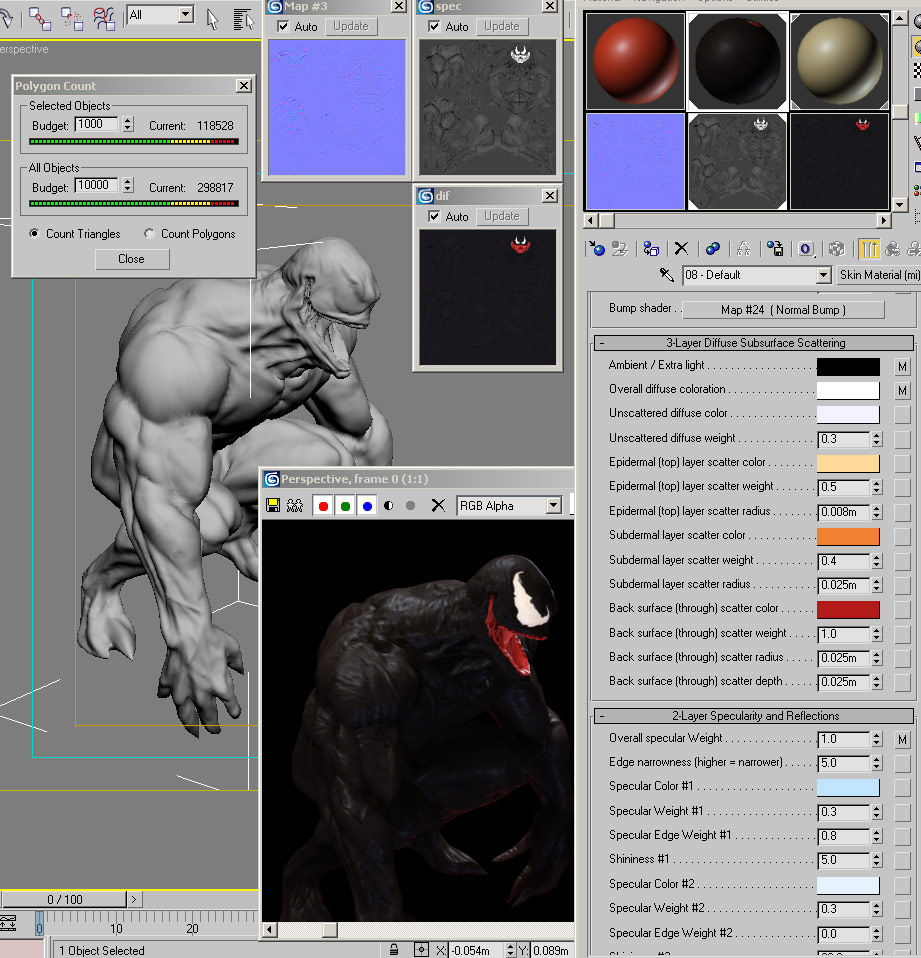Screen dimensions: 921x958
Task: Toggle monochrome display in render window
Action: tap(410, 506)
